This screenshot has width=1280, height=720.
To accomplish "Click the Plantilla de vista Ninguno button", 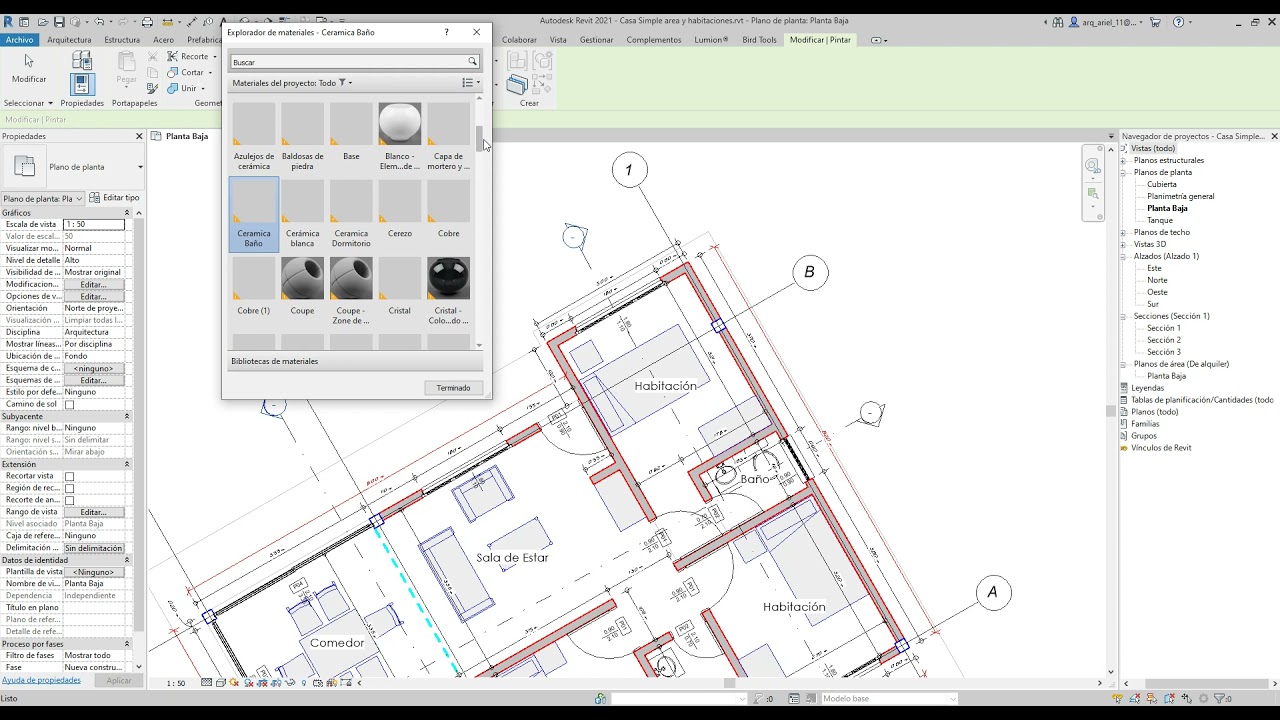I will pyautogui.click(x=93, y=572).
